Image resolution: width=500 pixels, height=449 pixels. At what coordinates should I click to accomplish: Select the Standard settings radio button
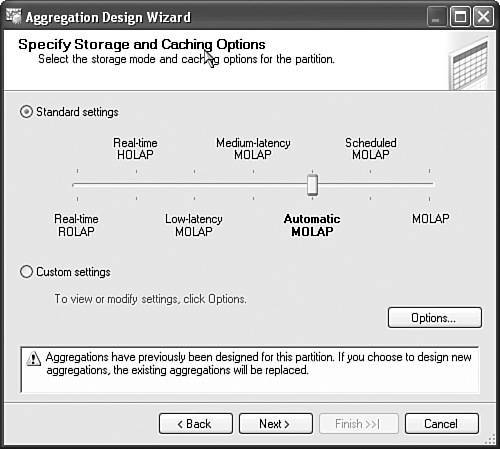26,112
